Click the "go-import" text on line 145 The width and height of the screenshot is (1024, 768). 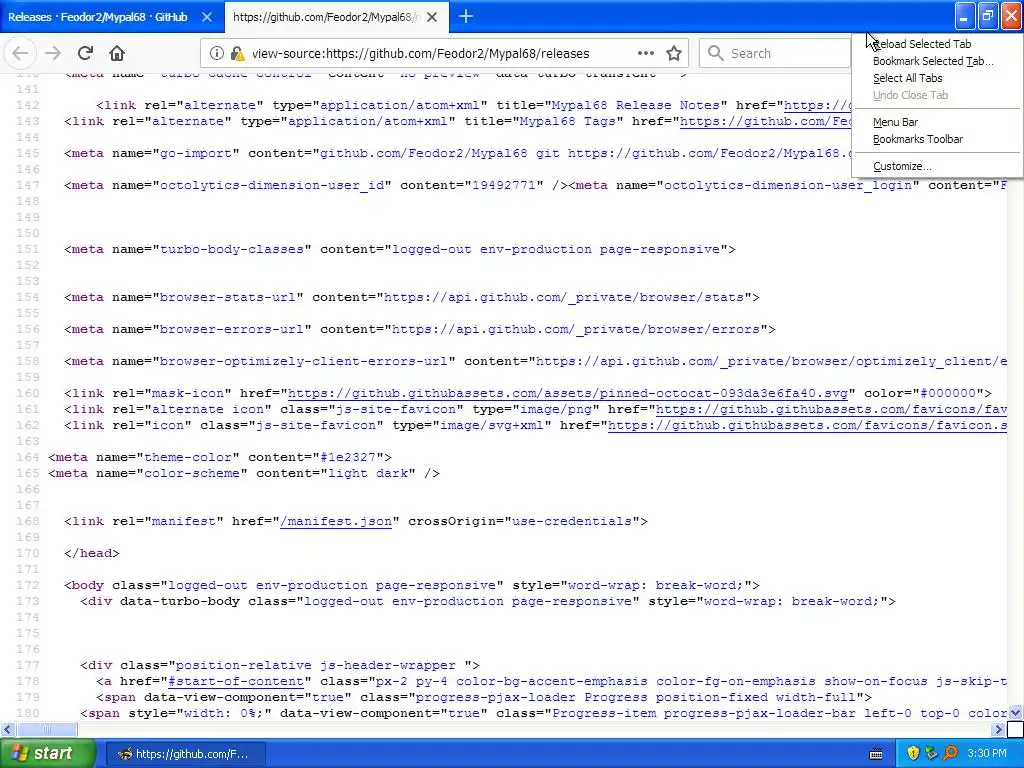pyautogui.click(x=196, y=153)
